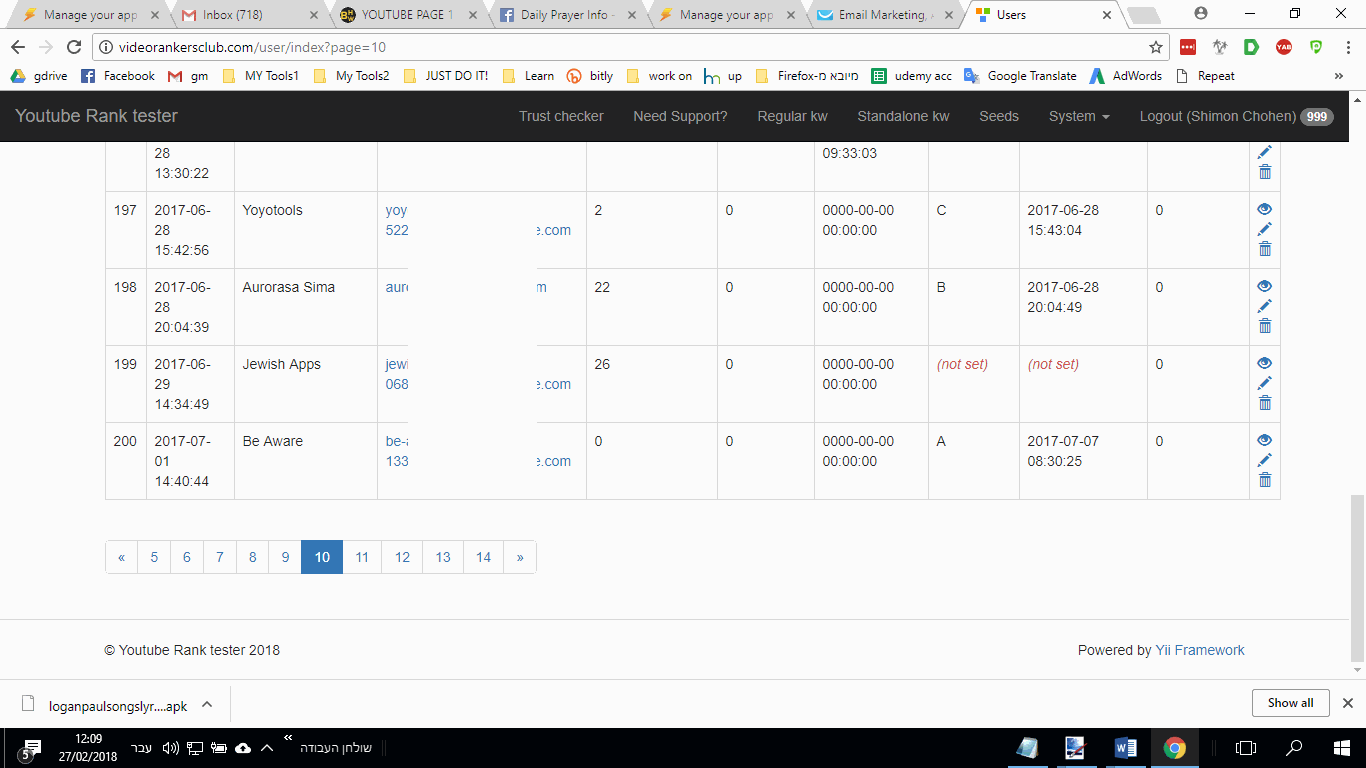The image size is (1366, 768).
Task: Open the bitly bookmark
Action: click(x=590, y=76)
